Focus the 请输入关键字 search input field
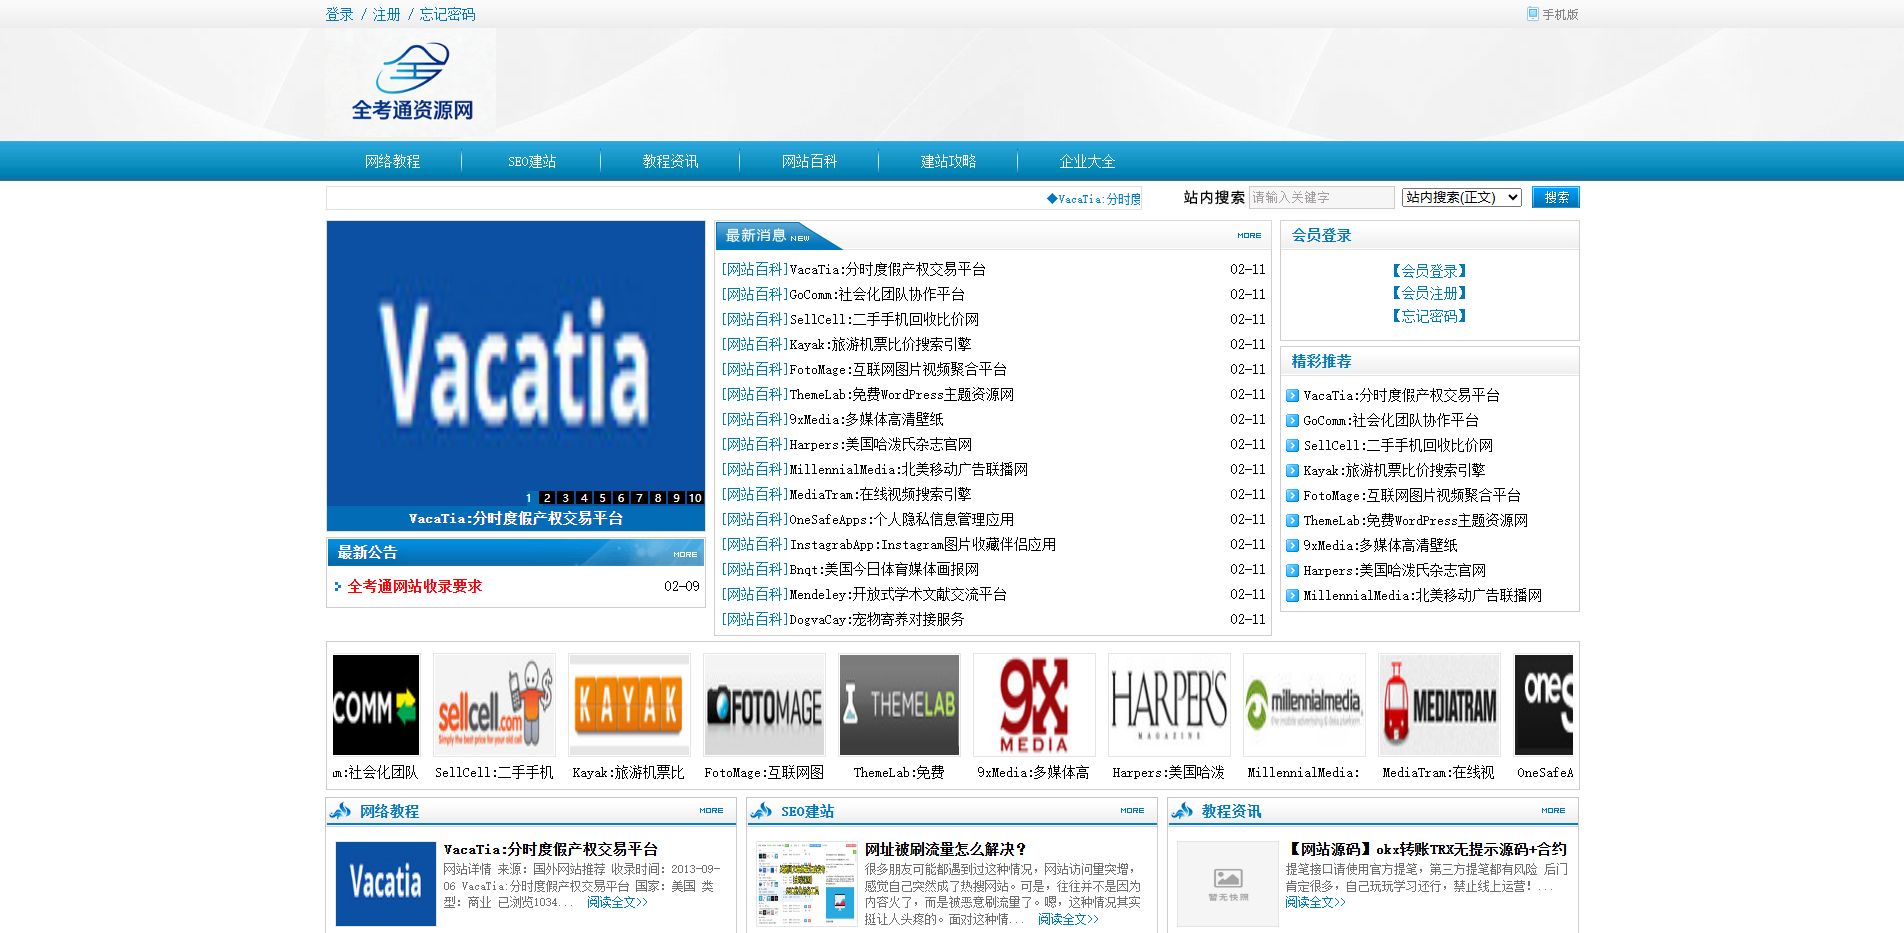Screen dimensions: 1904x933 (x=1320, y=198)
